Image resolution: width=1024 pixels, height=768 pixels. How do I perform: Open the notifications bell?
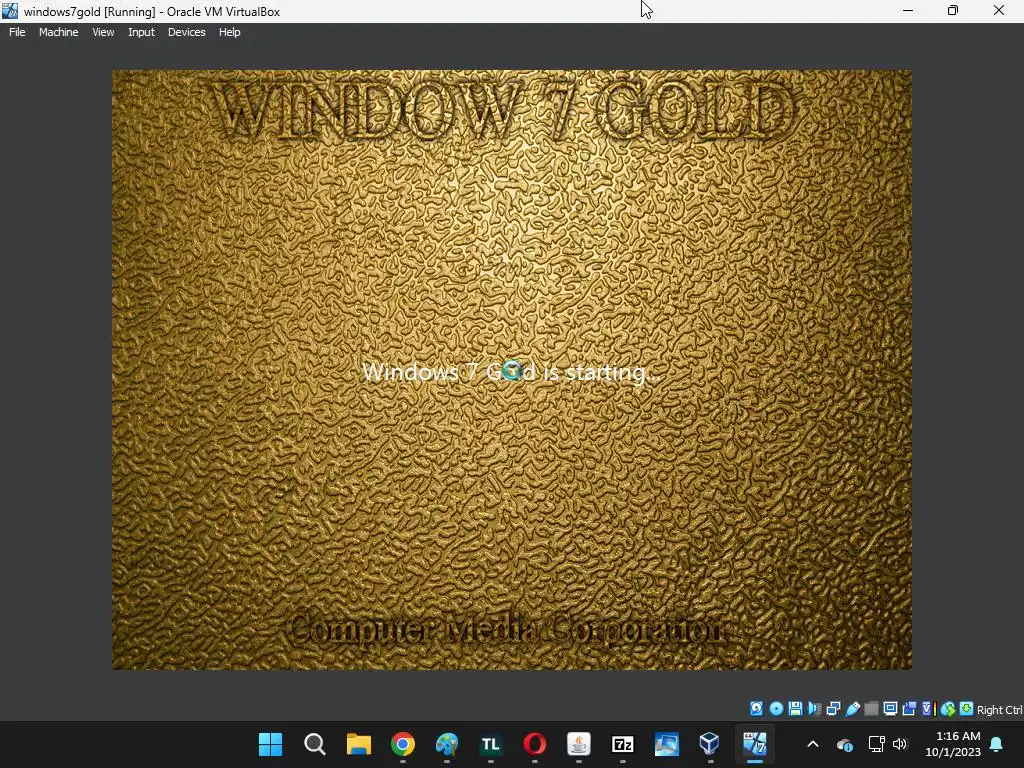pyautogui.click(x=997, y=744)
